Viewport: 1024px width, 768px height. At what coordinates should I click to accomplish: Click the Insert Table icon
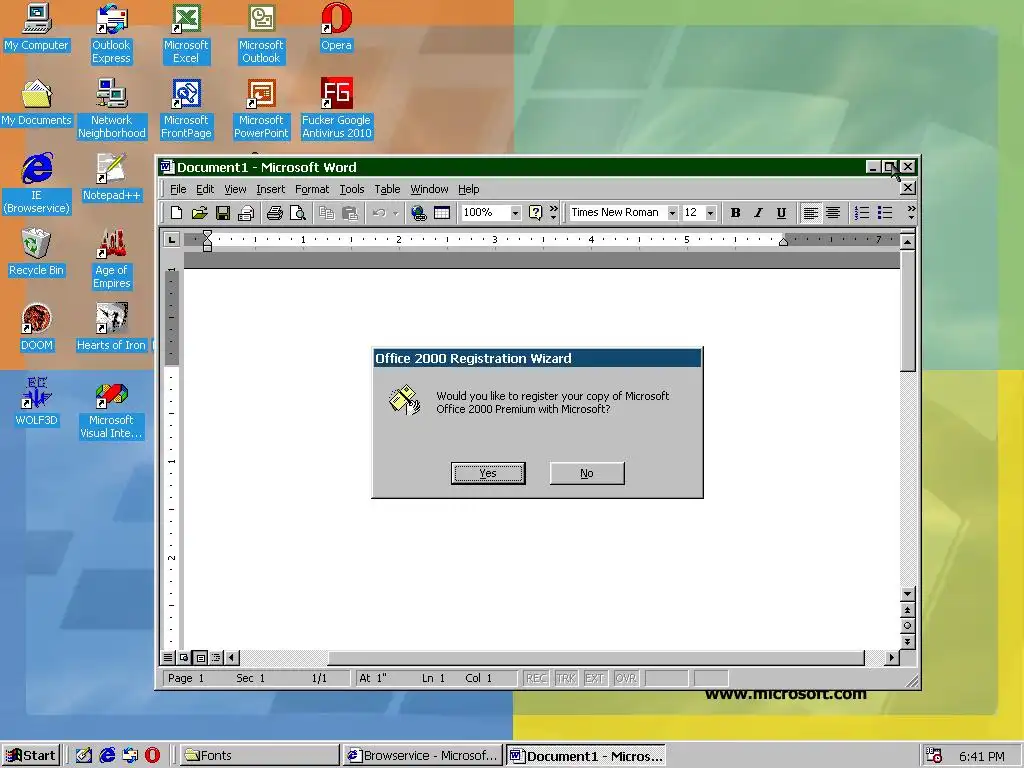442,213
